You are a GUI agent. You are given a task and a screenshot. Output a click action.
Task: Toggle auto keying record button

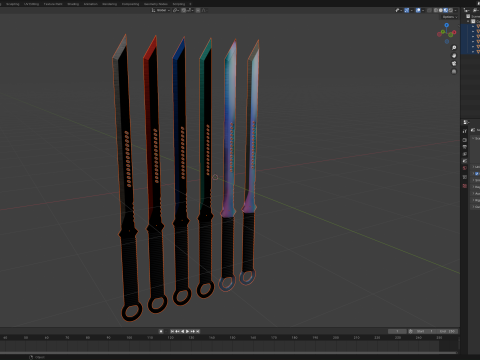(161, 331)
